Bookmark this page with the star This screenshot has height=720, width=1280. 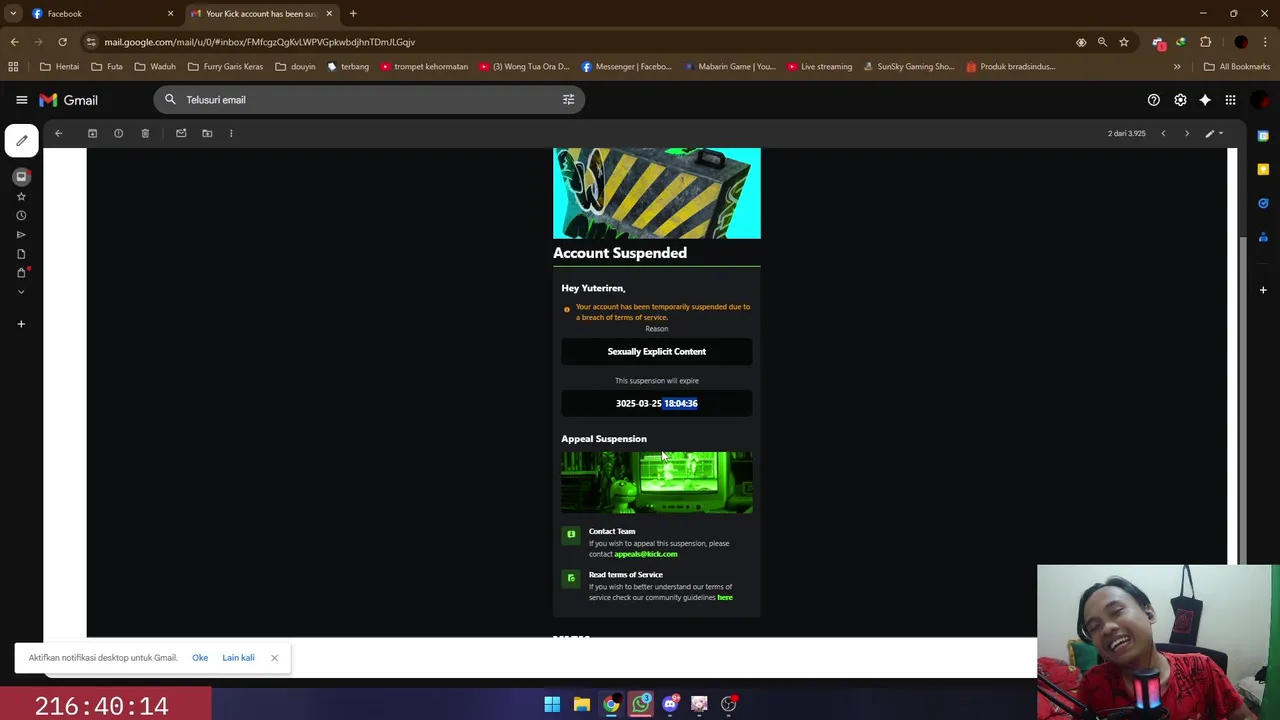coord(1124,42)
